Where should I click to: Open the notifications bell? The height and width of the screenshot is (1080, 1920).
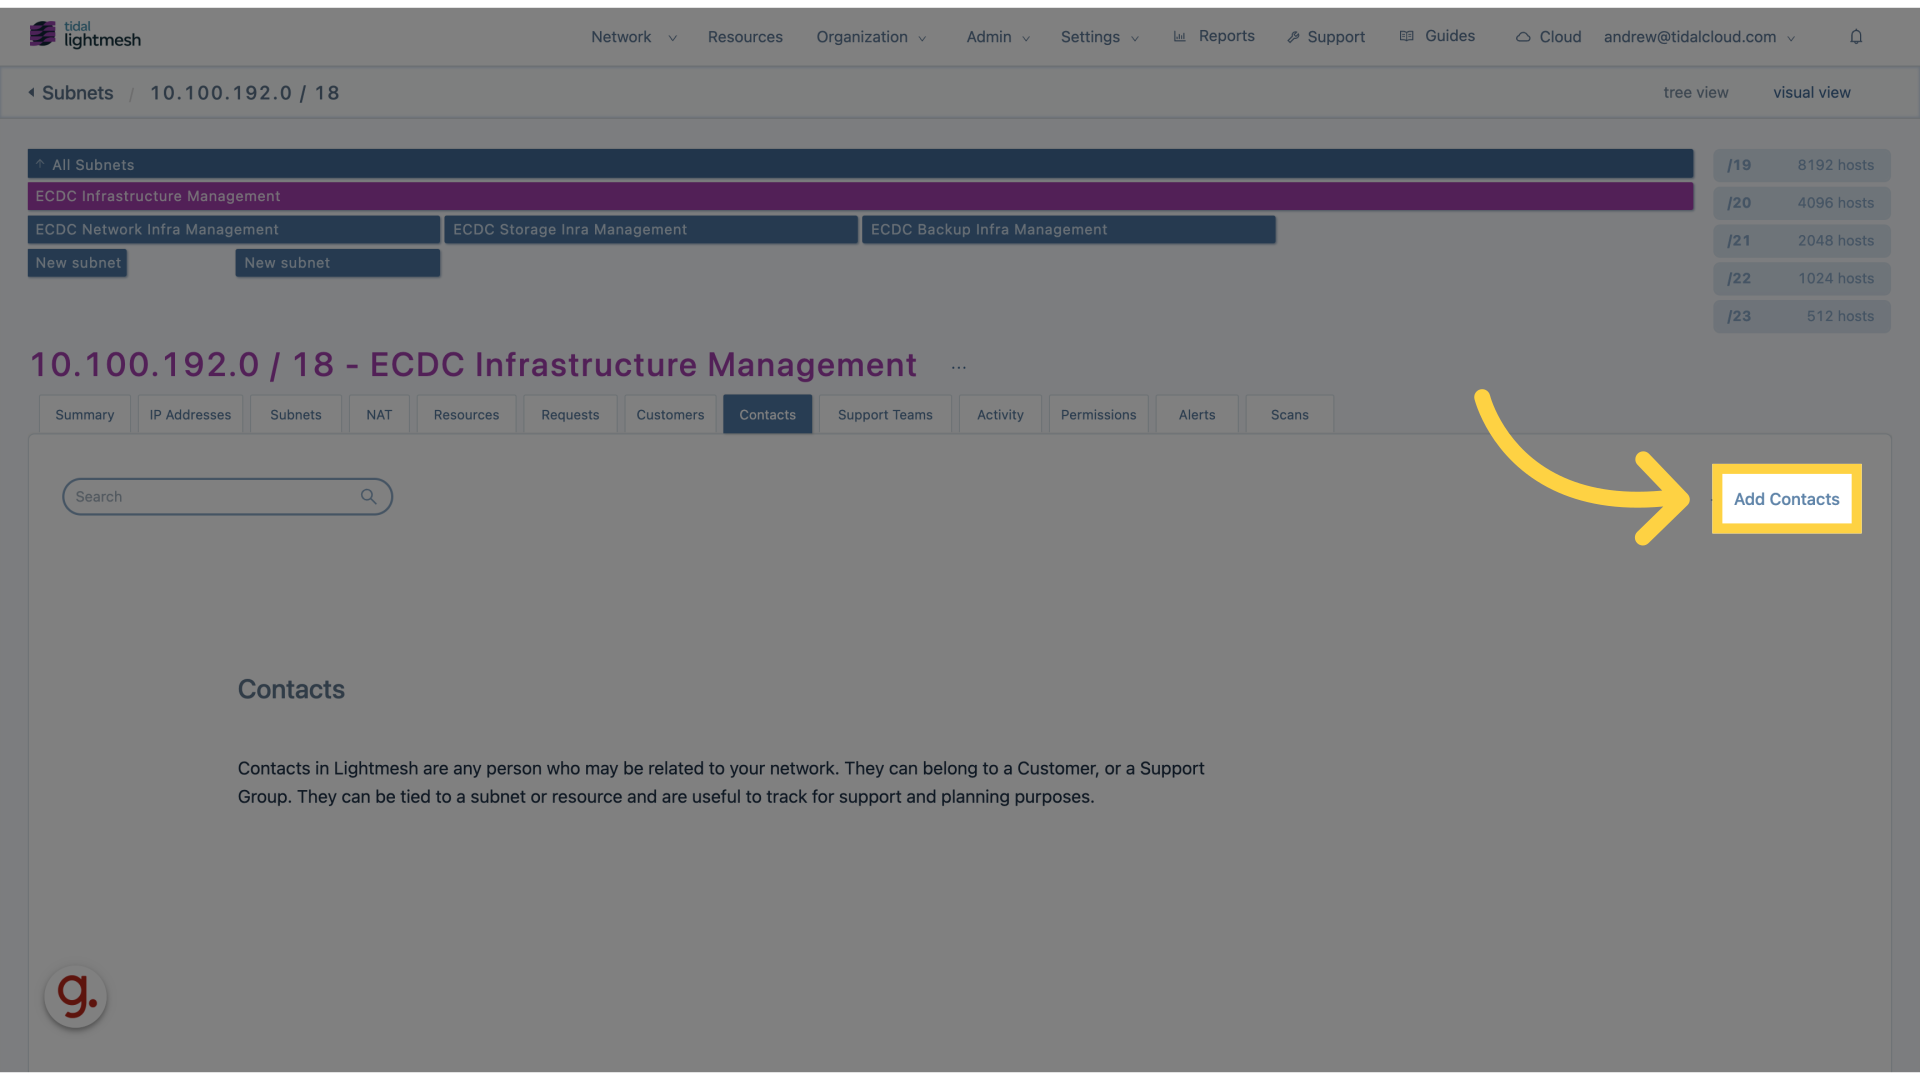click(1856, 37)
